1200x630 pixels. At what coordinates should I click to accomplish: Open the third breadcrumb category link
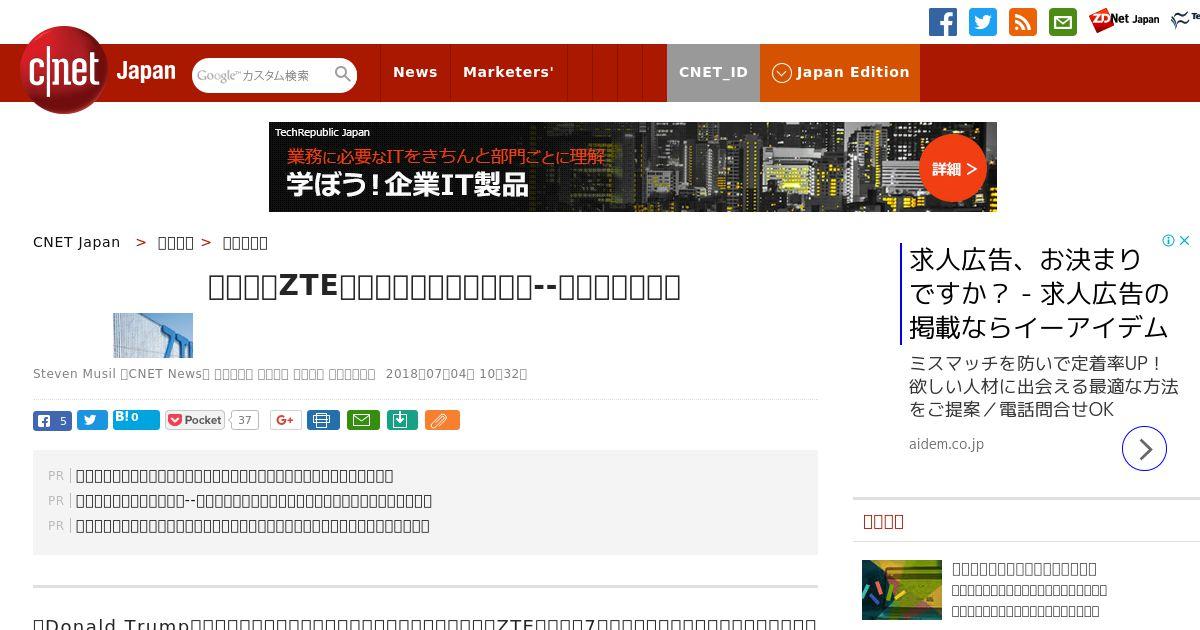(x=245, y=243)
